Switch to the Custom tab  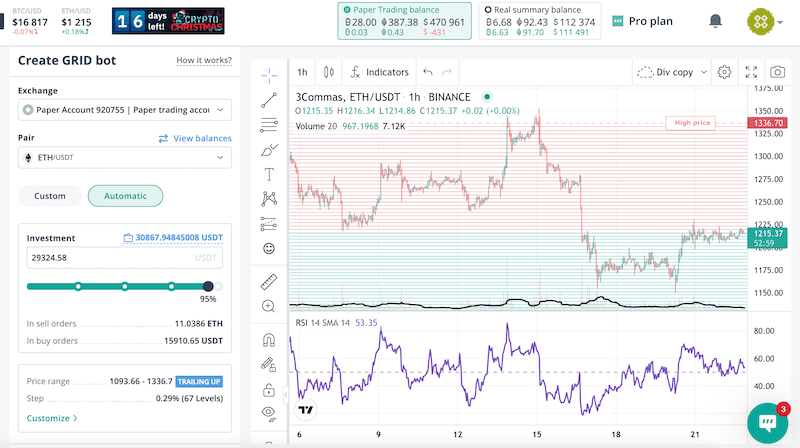(x=50, y=196)
